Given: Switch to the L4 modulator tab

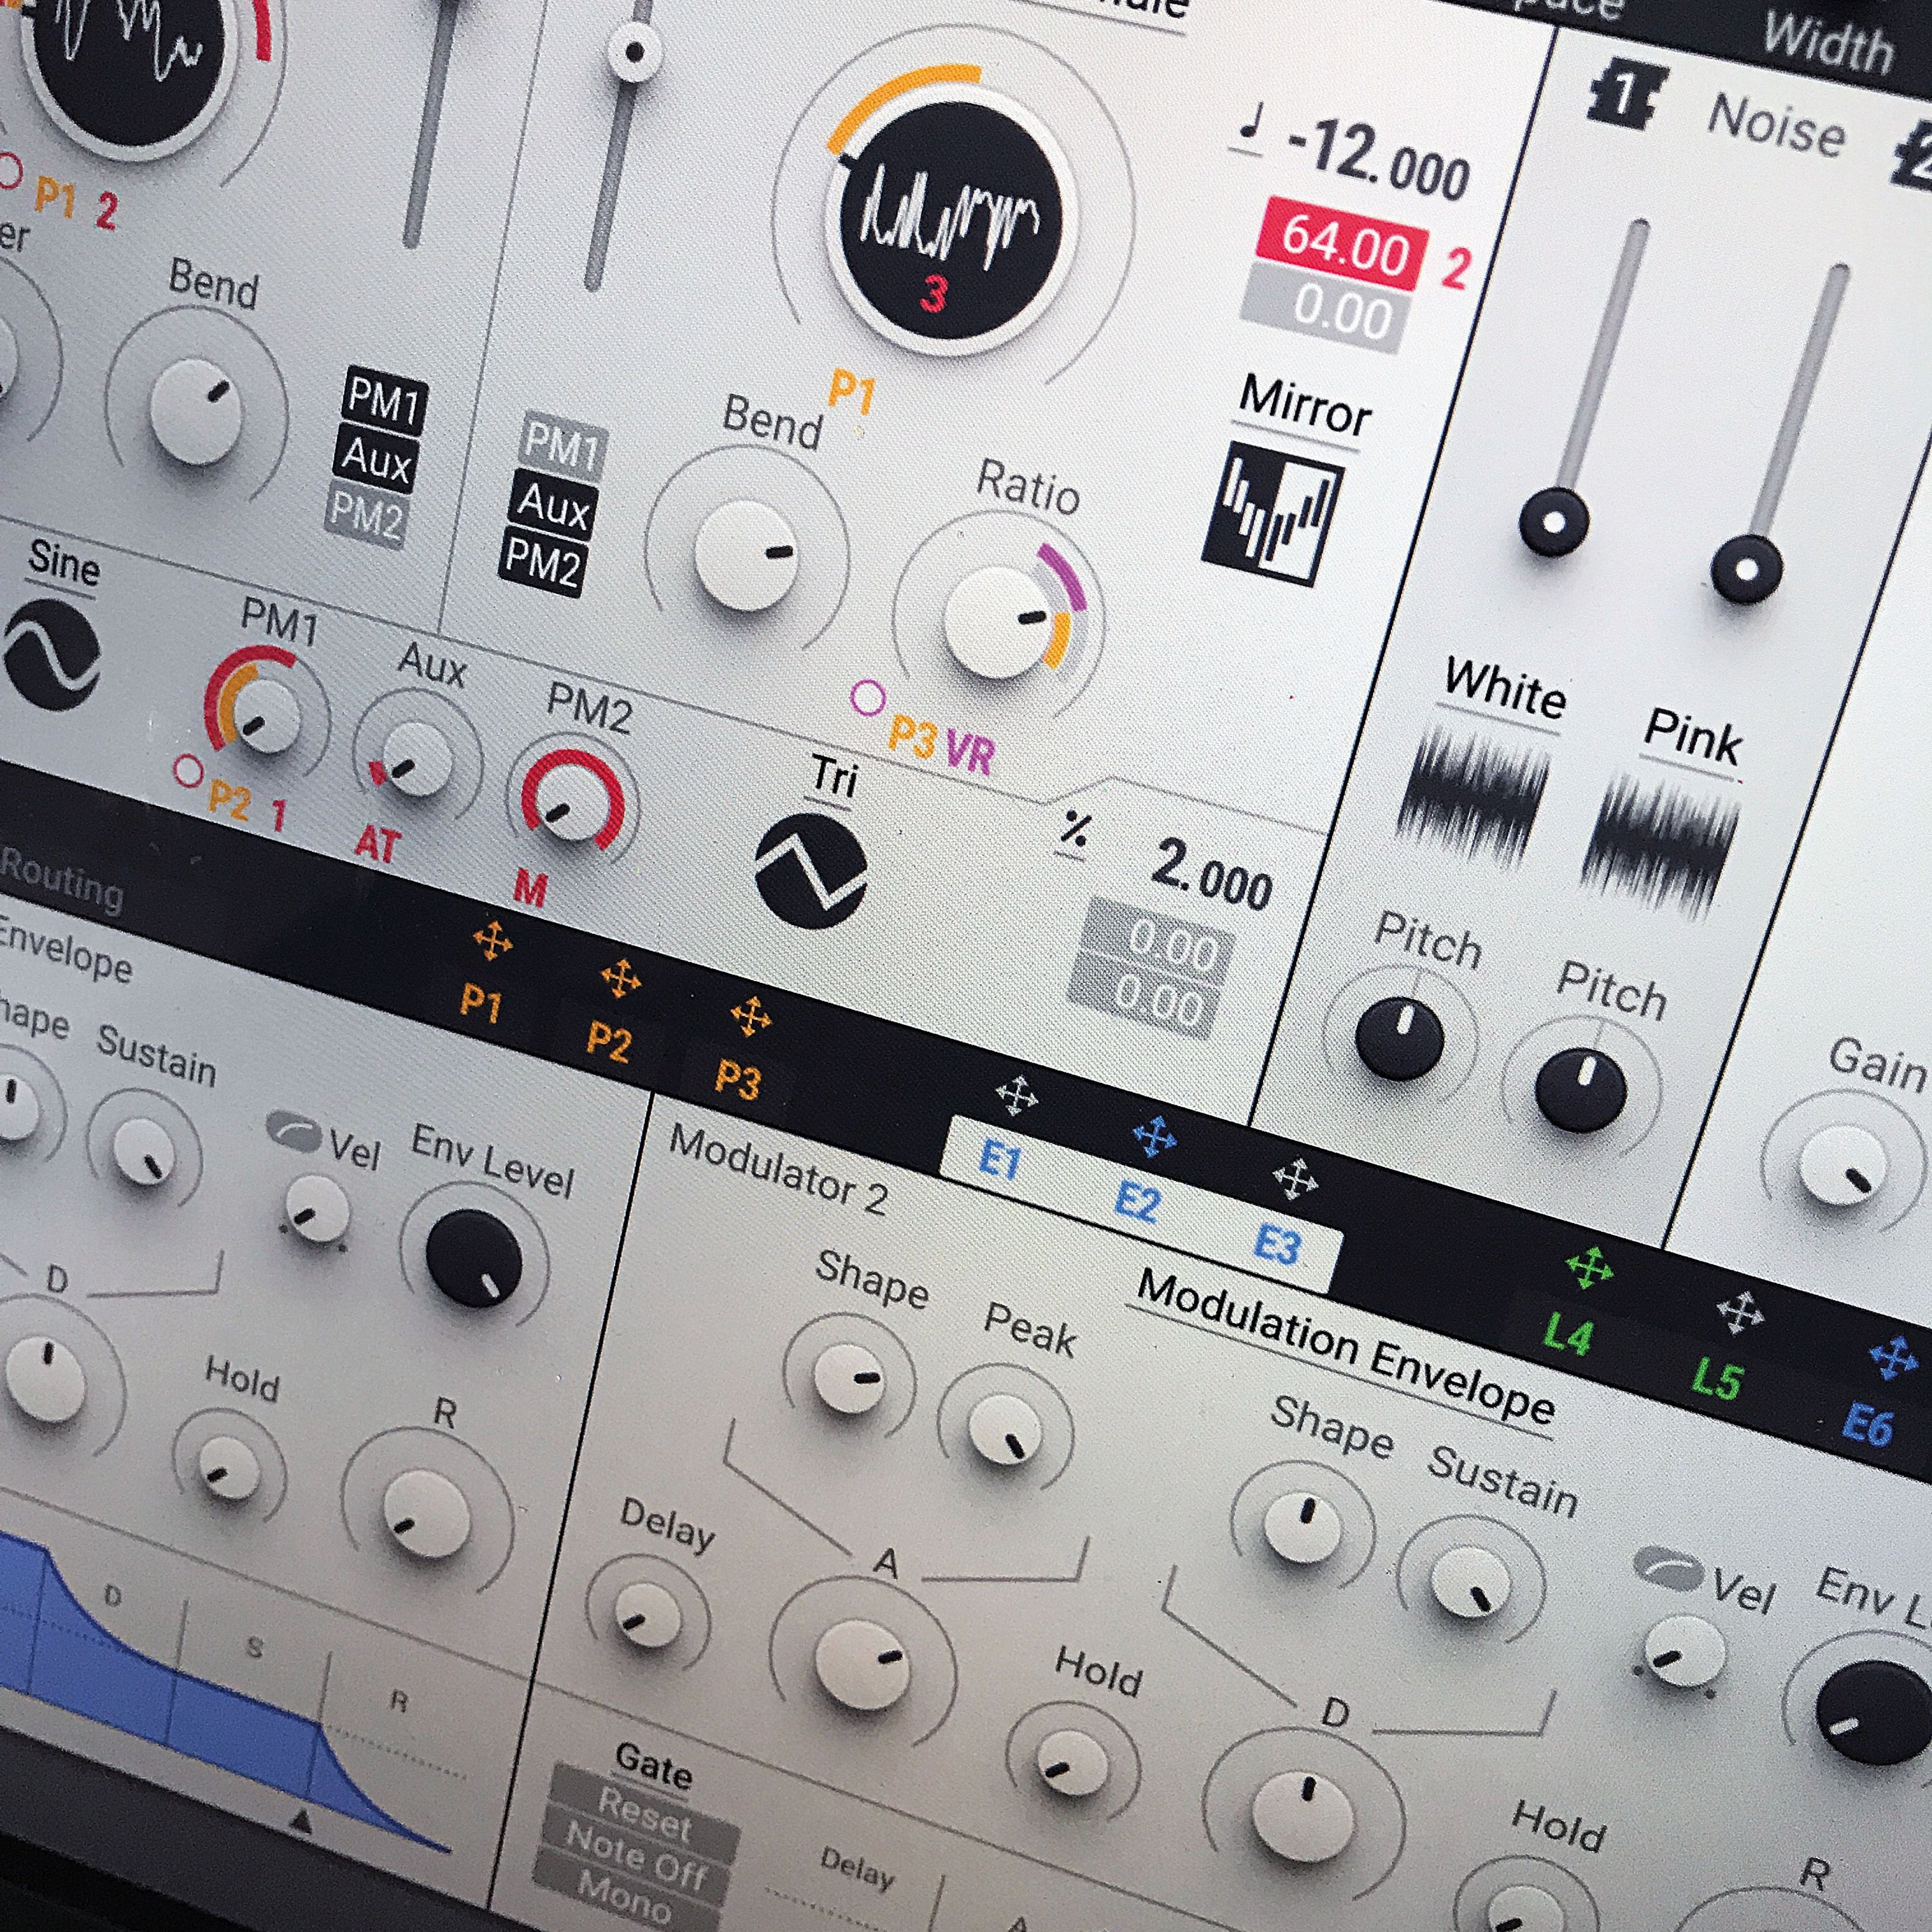Looking at the screenshot, I should tap(1568, 1334).
